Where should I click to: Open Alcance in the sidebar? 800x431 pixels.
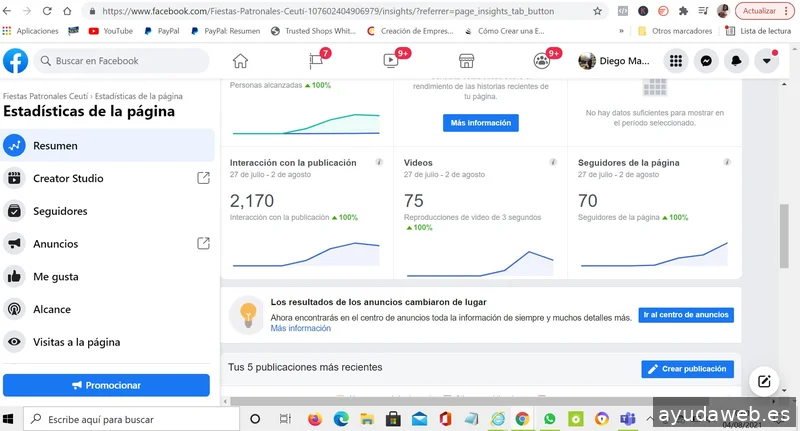107,309
